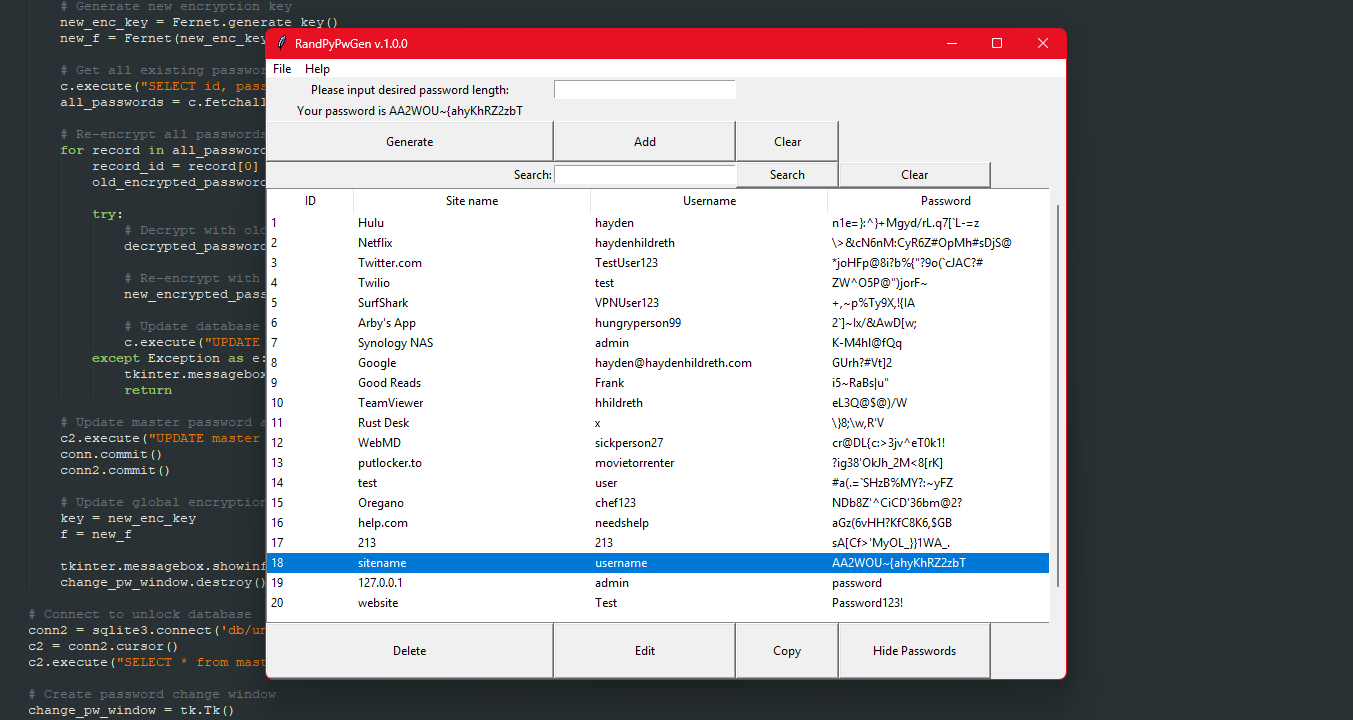Viewport: 1353px width, 720px height.
Task: Click Clear next to the Search button
Action: [914, 175]
